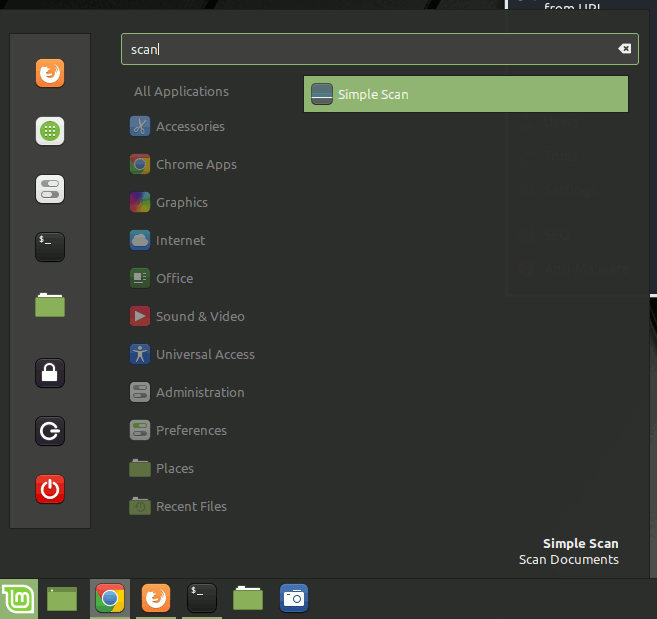
Task: Clear the search field with backspace icon
Action: coord(624,49)
